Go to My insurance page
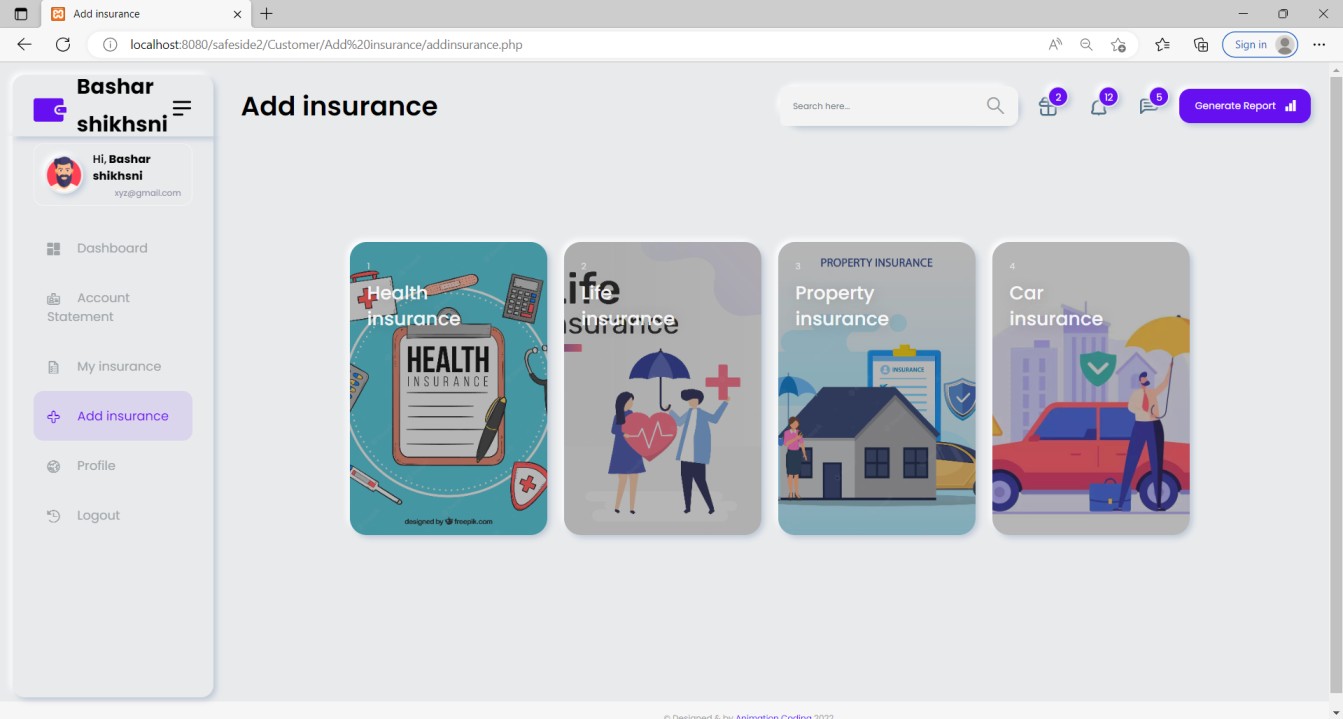This screenshot has height=719, width=1343. point(118,367)
